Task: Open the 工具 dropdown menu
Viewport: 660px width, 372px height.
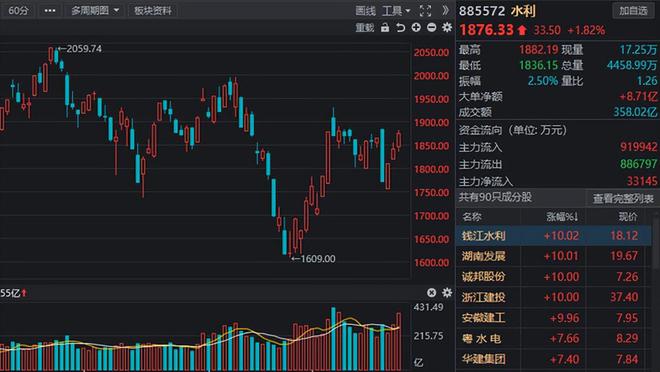Action: [396, 11]
